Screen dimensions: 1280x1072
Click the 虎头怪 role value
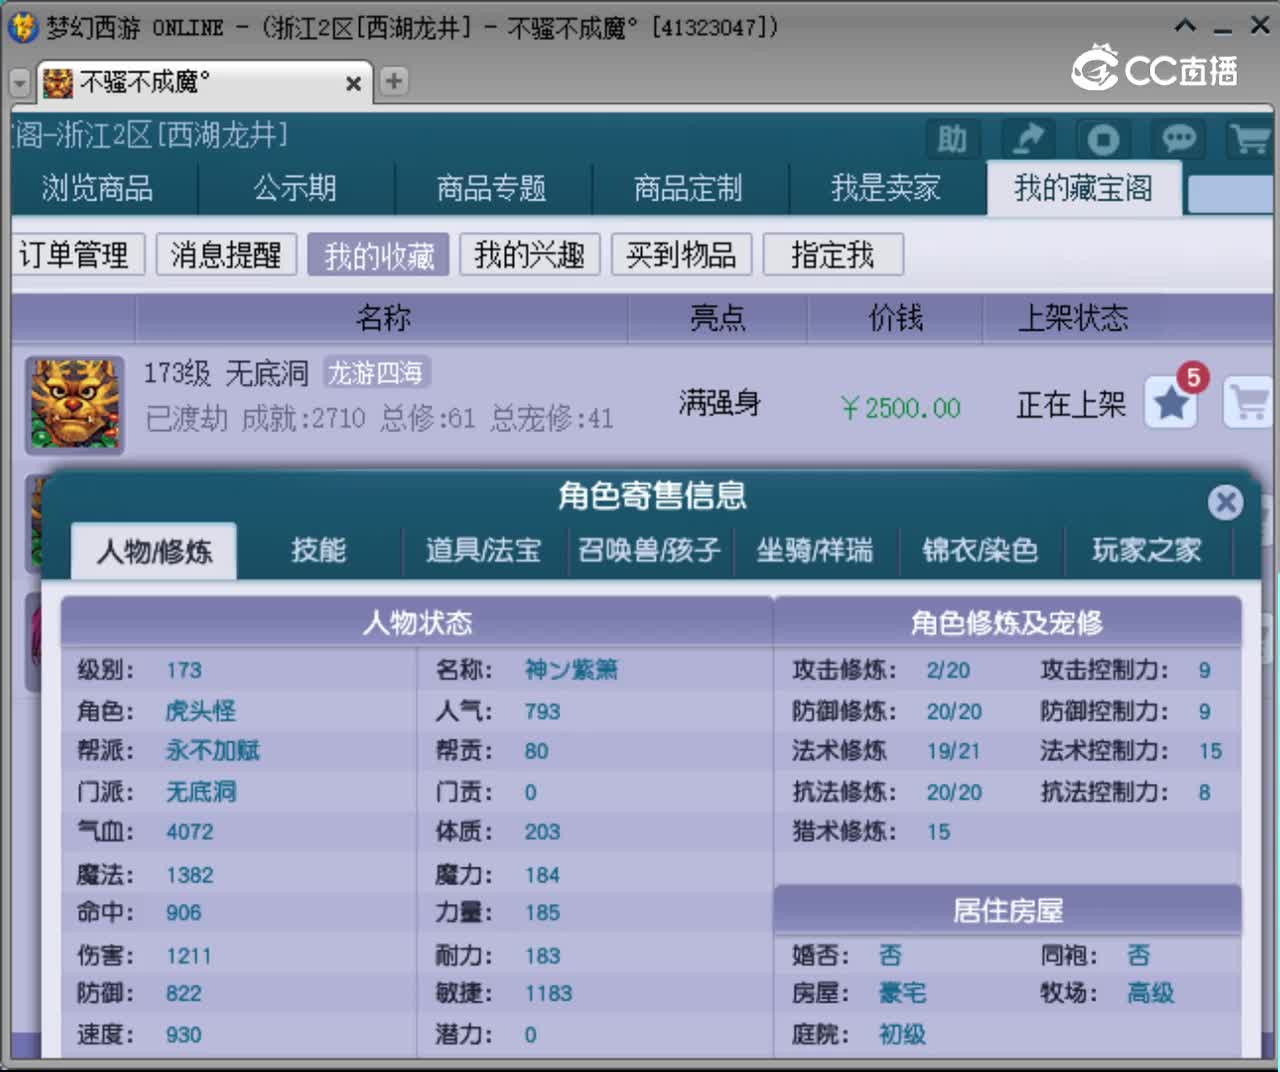[201, 711]
